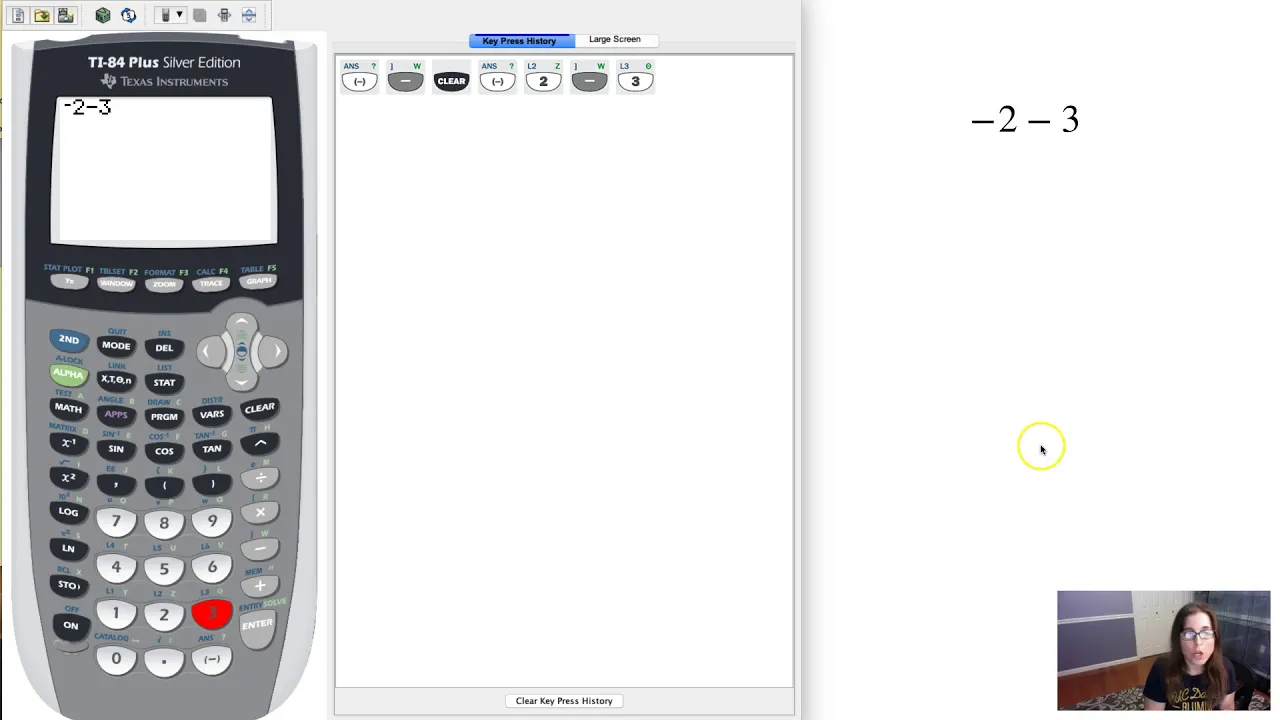Click the VARS key
Viewport: 1280px width, 720px height.
pos(212,414)
